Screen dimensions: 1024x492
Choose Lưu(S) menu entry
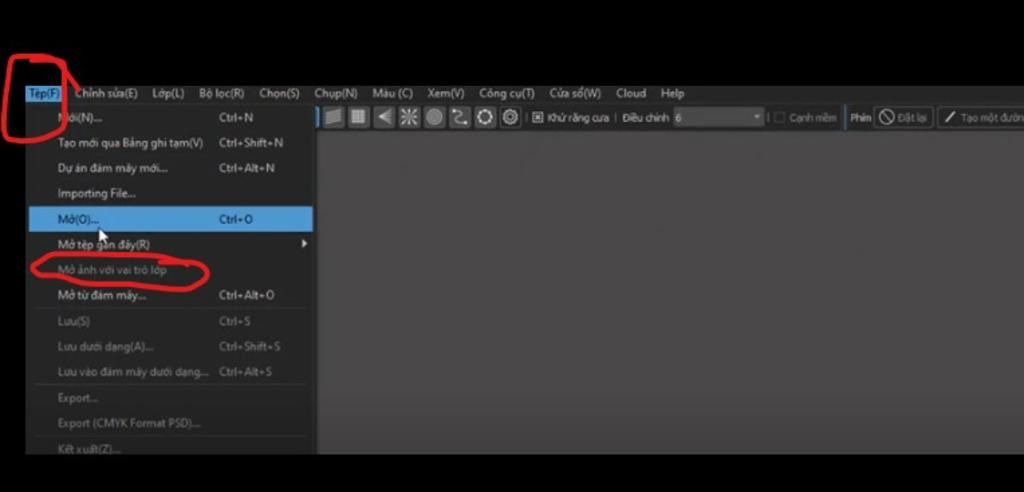point(170,321)
